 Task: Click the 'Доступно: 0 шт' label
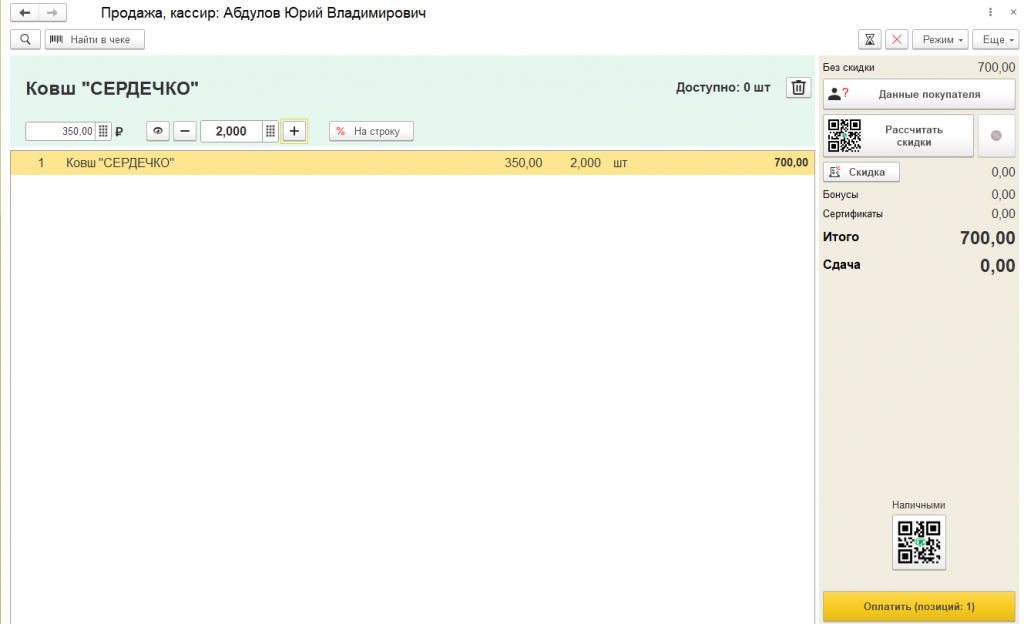(x=723, y=87)
